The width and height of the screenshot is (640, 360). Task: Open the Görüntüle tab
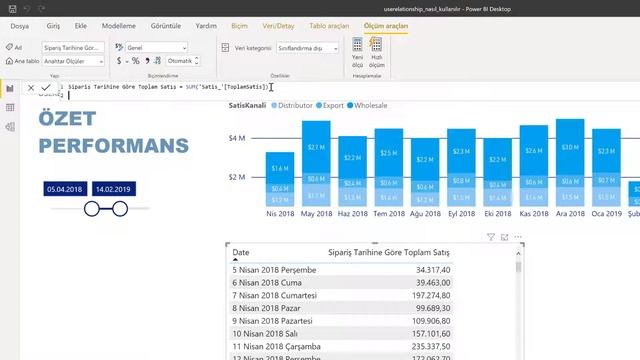coord(166,26)
